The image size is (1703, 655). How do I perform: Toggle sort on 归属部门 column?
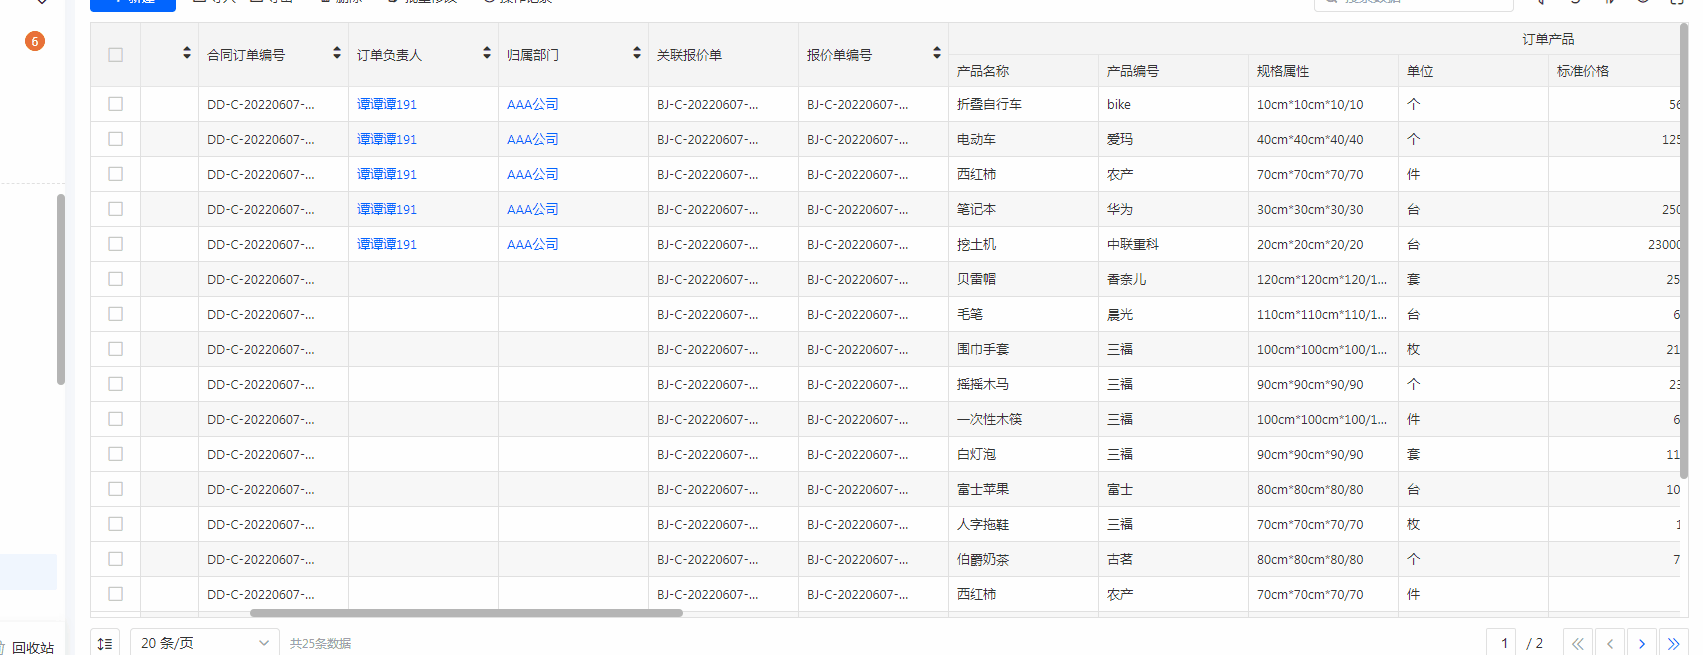637,54
